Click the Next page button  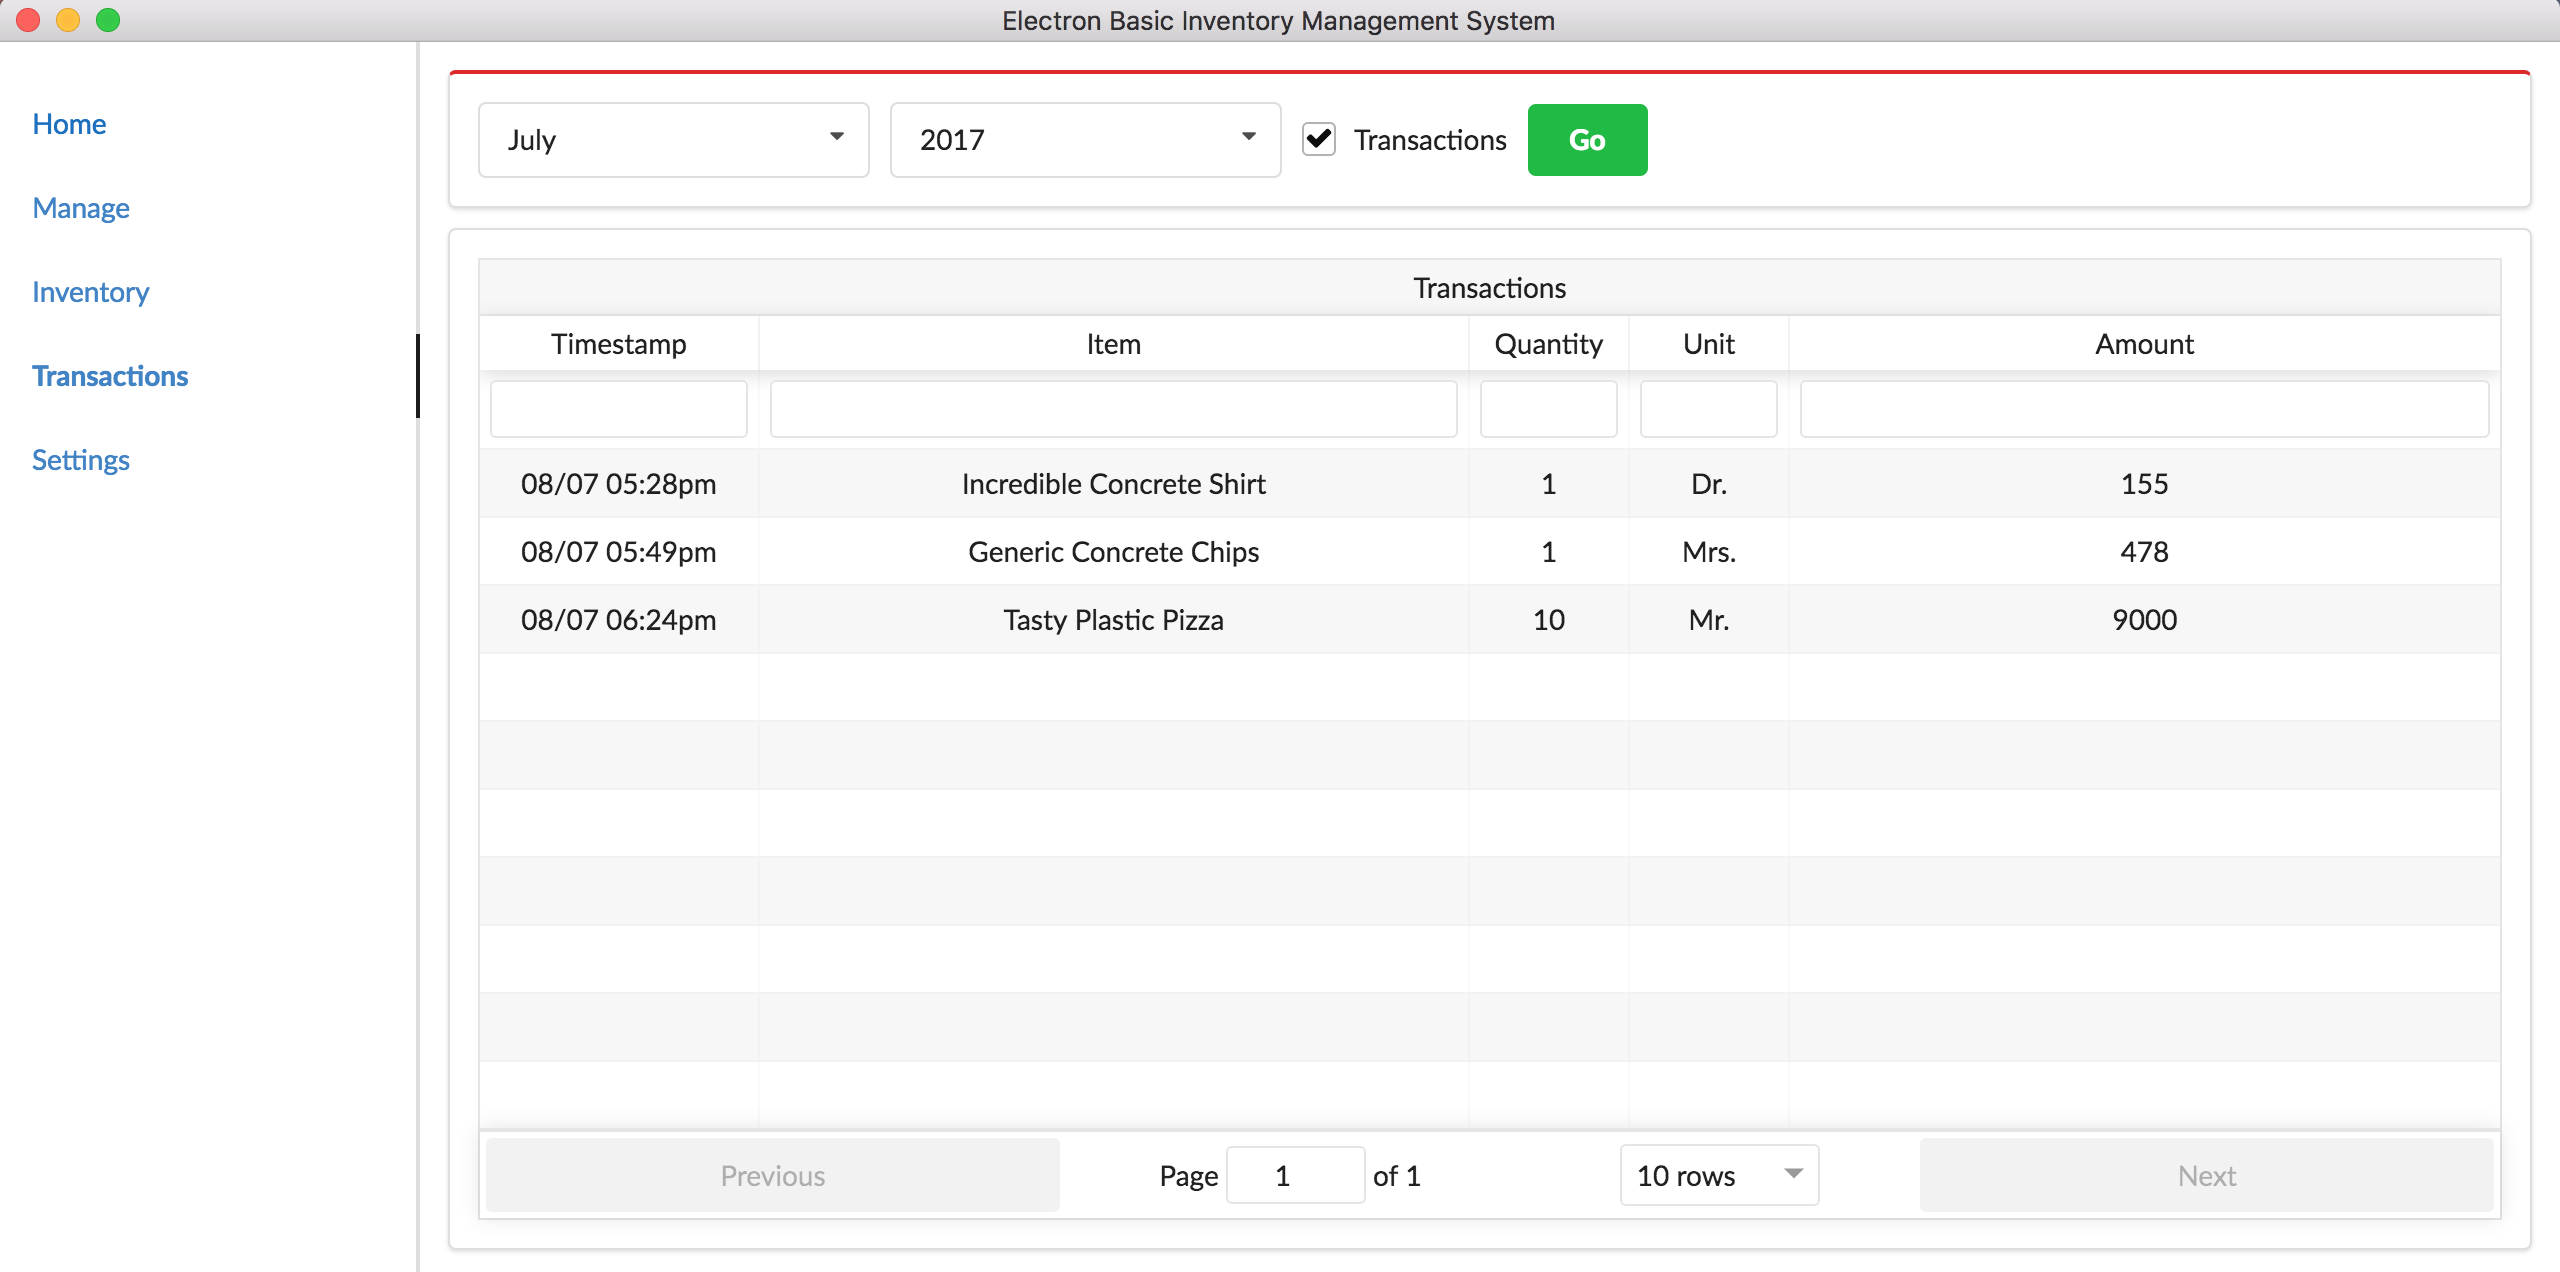2207,1175
